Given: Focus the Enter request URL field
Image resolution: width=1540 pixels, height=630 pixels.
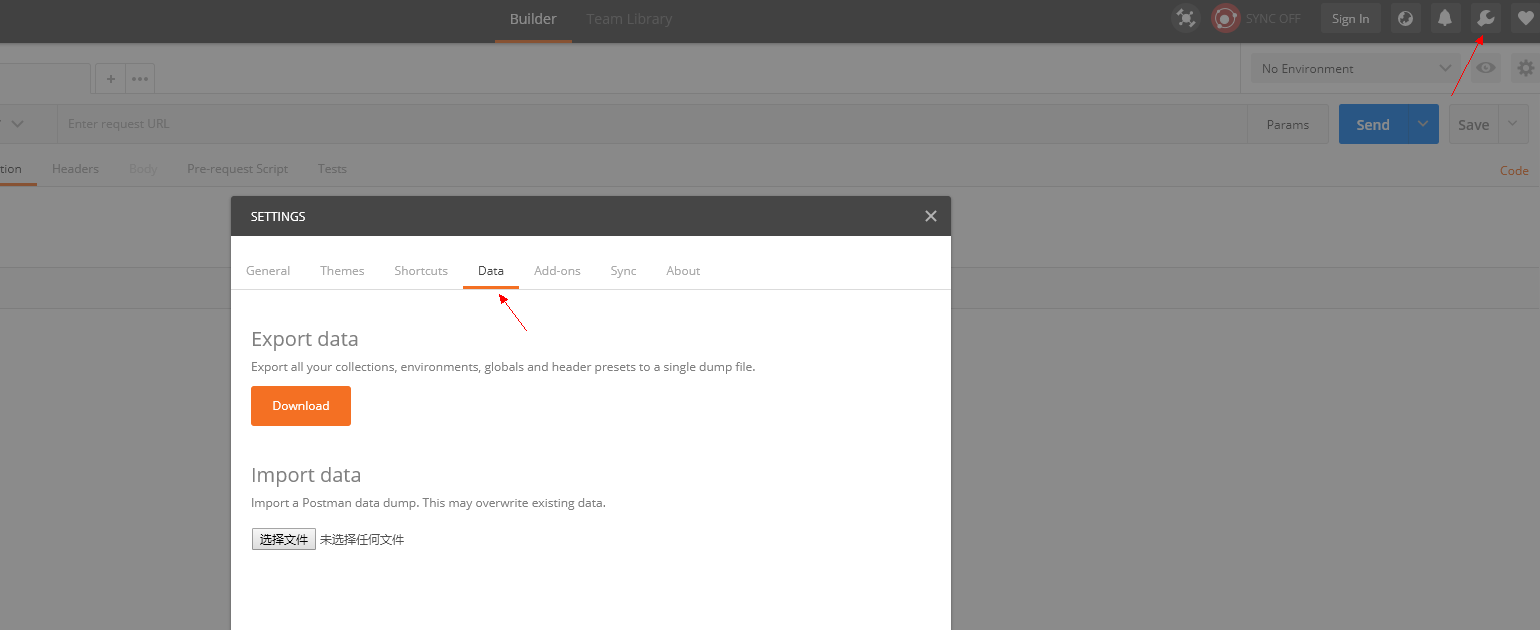Looking at the screenshot, I should (x=651, y=124).
